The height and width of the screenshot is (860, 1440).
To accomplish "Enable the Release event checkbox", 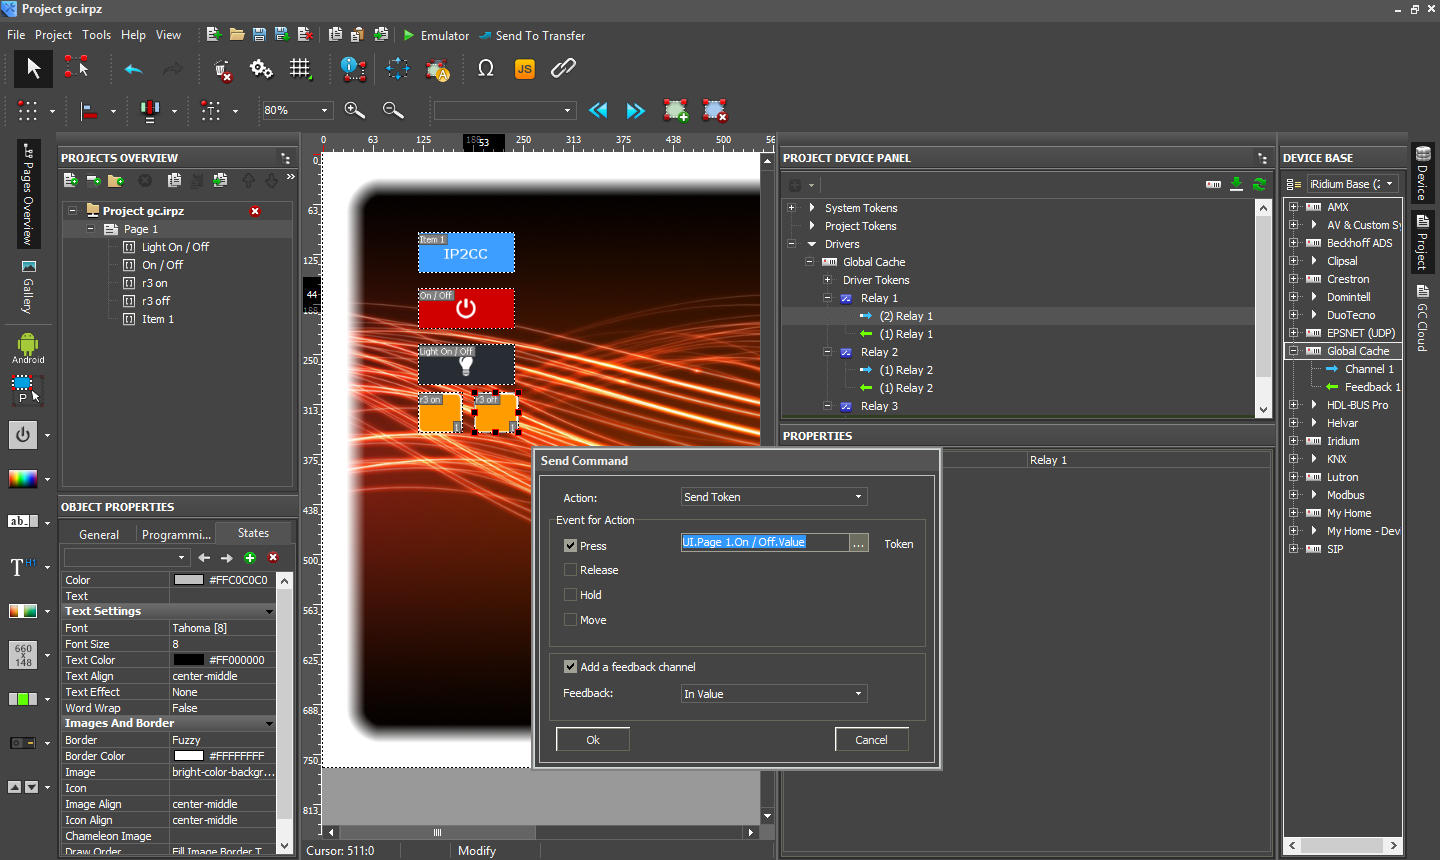I will pos(571,570).
